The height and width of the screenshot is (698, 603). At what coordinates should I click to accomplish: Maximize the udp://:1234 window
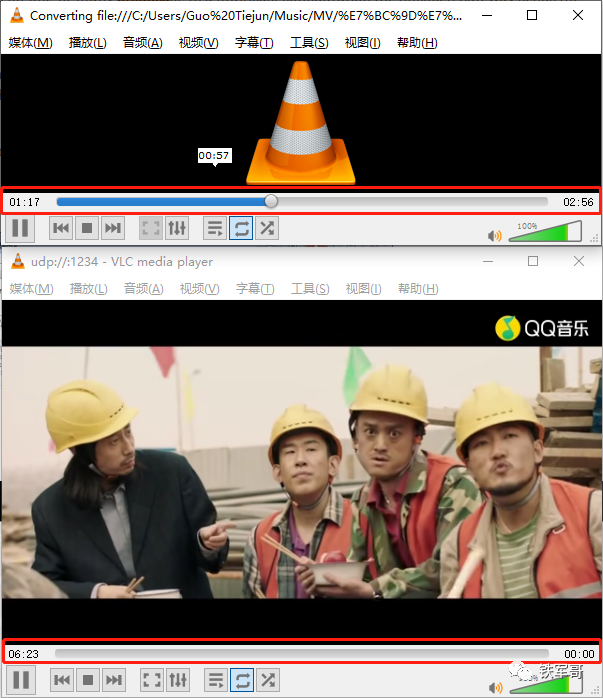click(533, 261)
